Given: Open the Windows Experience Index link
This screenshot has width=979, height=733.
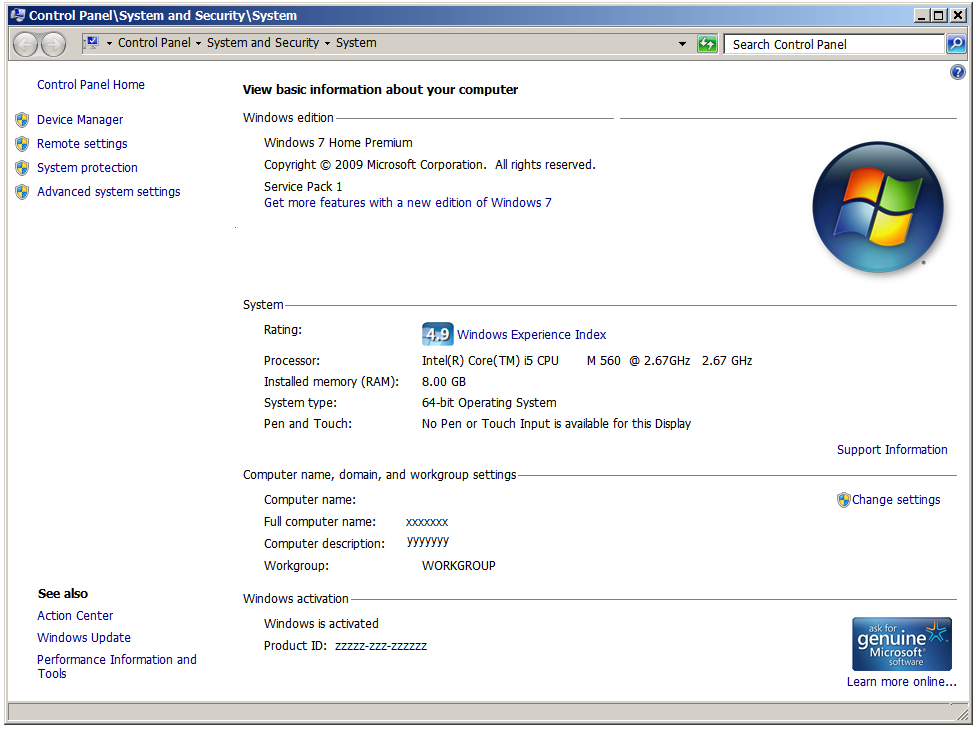Looking at the screenshot, I should click(531, 335).
